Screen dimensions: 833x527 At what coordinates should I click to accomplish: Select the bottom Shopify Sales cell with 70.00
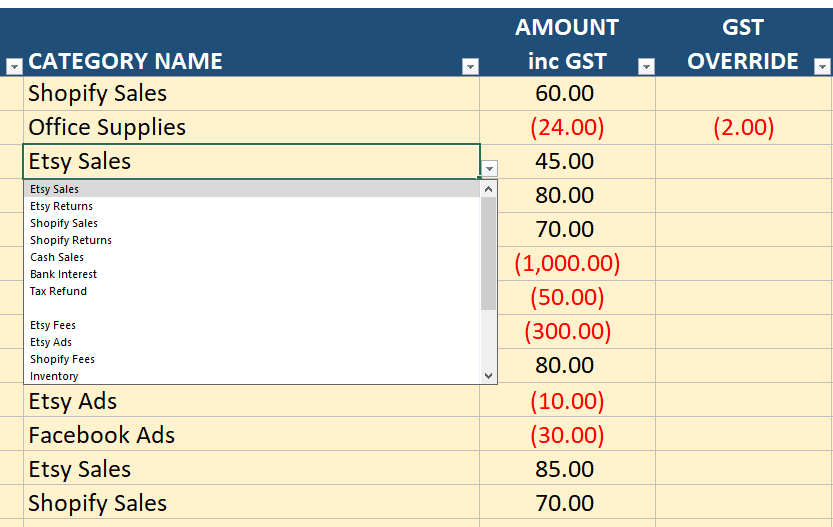[x=251, y=503]
